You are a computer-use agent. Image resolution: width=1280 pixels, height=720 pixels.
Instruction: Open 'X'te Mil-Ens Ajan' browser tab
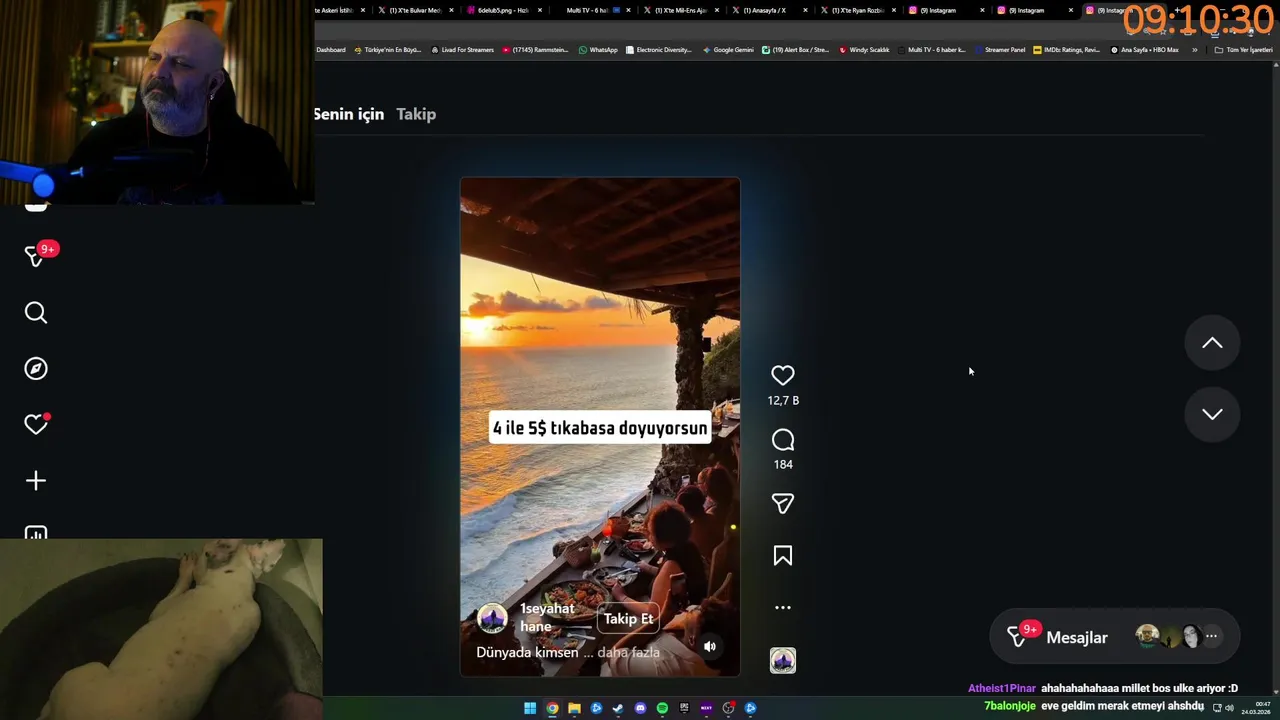[680, 10]
